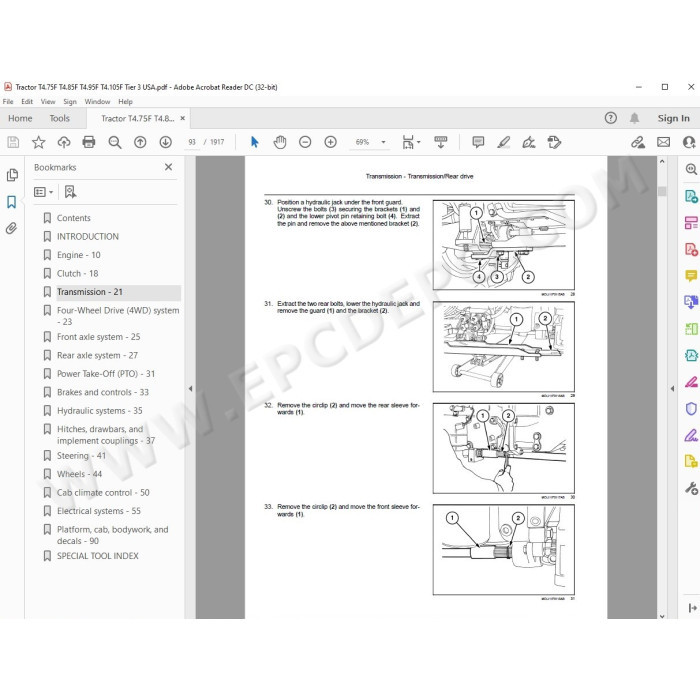Open the Attachments paperclip panel

(12, 228)
